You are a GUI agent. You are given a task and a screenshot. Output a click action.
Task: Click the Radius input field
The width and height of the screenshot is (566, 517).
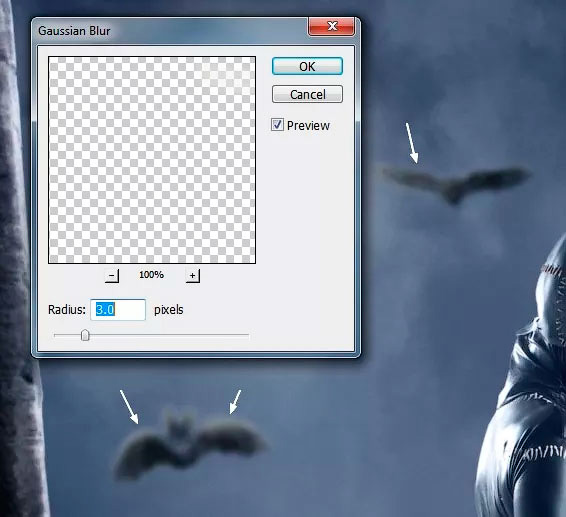pos(118,309)
